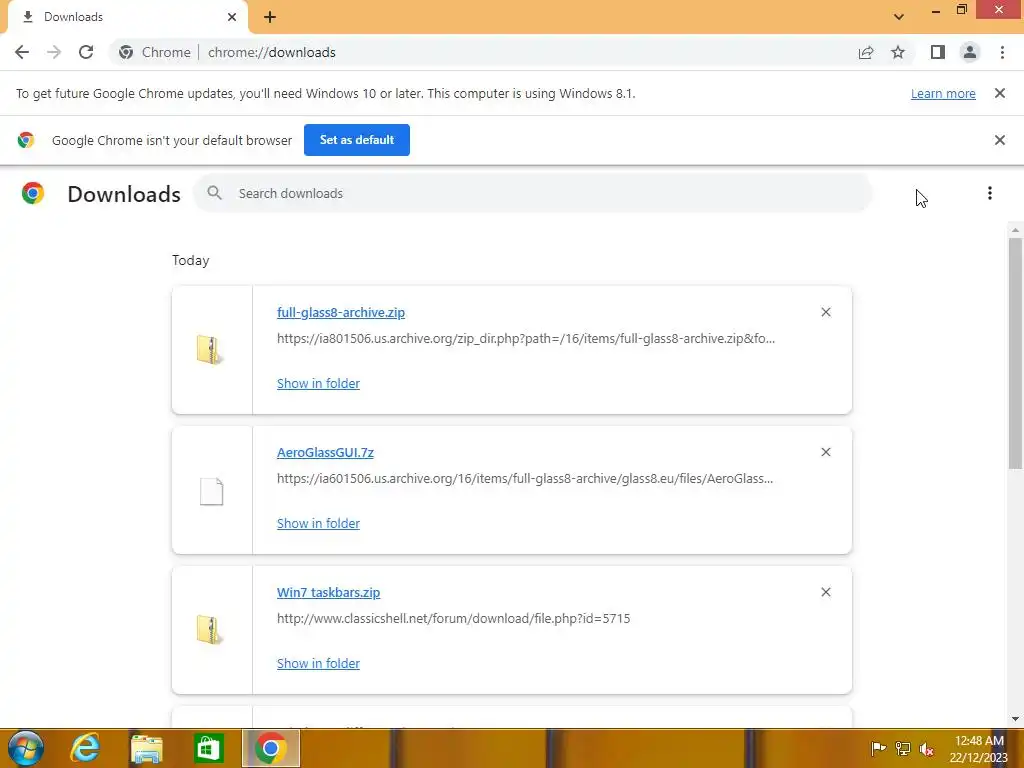Open a new tab with plus button

point(270,17)
